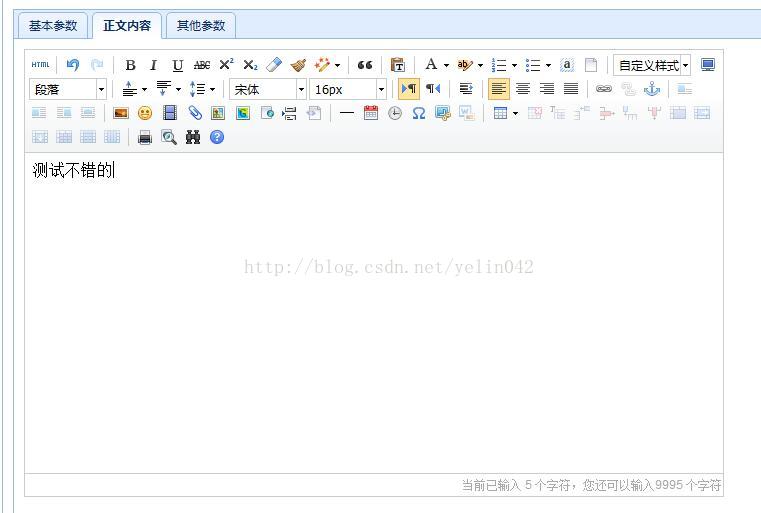Screen dimensions: 761x513
Task: Insert emoticon smiley face
Action: coord(145,113)
